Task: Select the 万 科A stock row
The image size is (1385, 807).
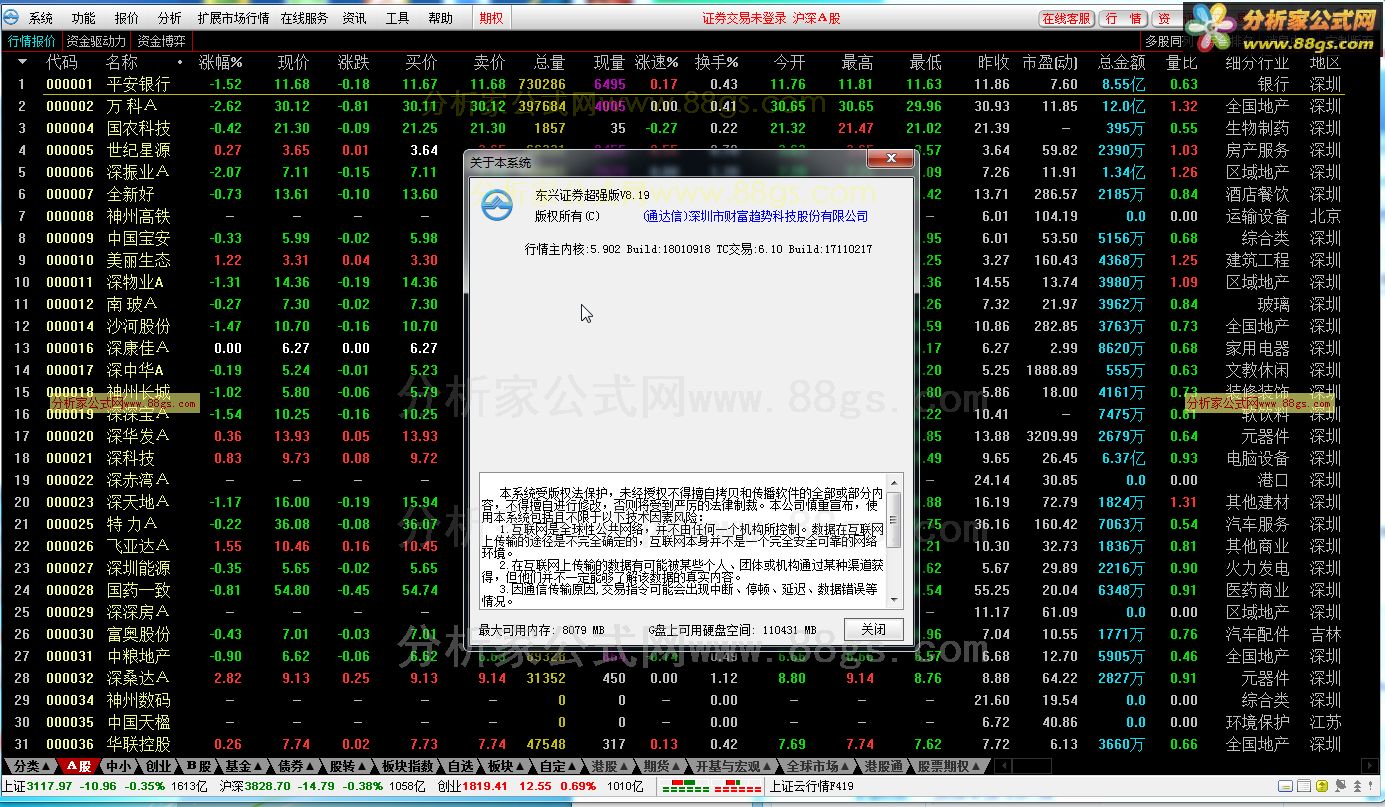Action: pyautogui.click(x=672, y=106)
